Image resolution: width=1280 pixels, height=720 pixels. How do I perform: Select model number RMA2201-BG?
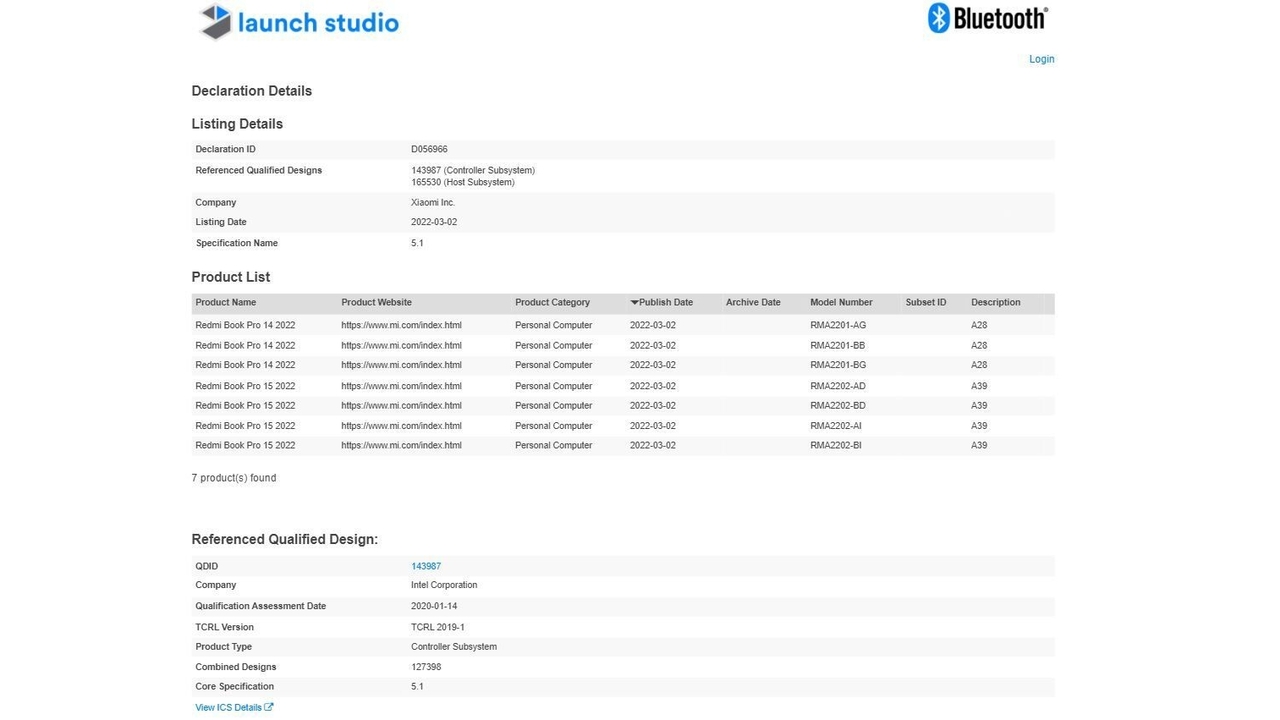click(x=838, y=365)
